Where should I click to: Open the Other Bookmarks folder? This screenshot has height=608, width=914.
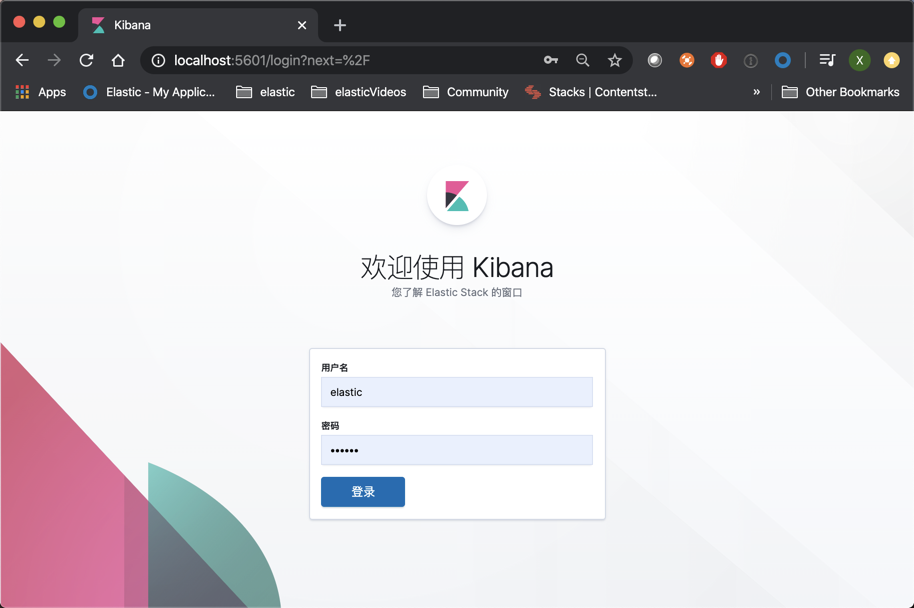tap(841, 92)
